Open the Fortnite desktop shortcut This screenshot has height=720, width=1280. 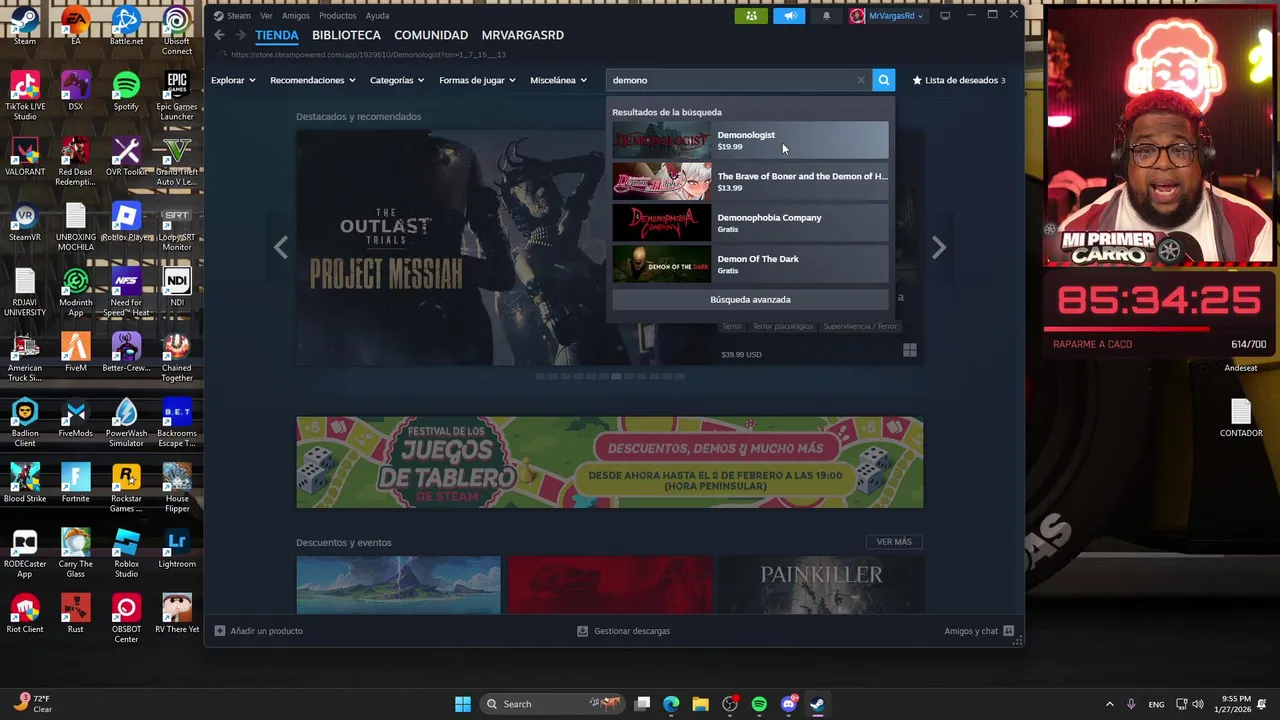pyautogui.click(x=76, y=484)
